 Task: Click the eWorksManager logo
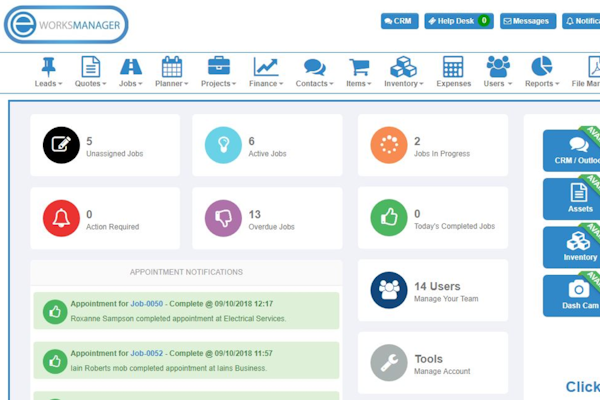[x=66, y=24]
